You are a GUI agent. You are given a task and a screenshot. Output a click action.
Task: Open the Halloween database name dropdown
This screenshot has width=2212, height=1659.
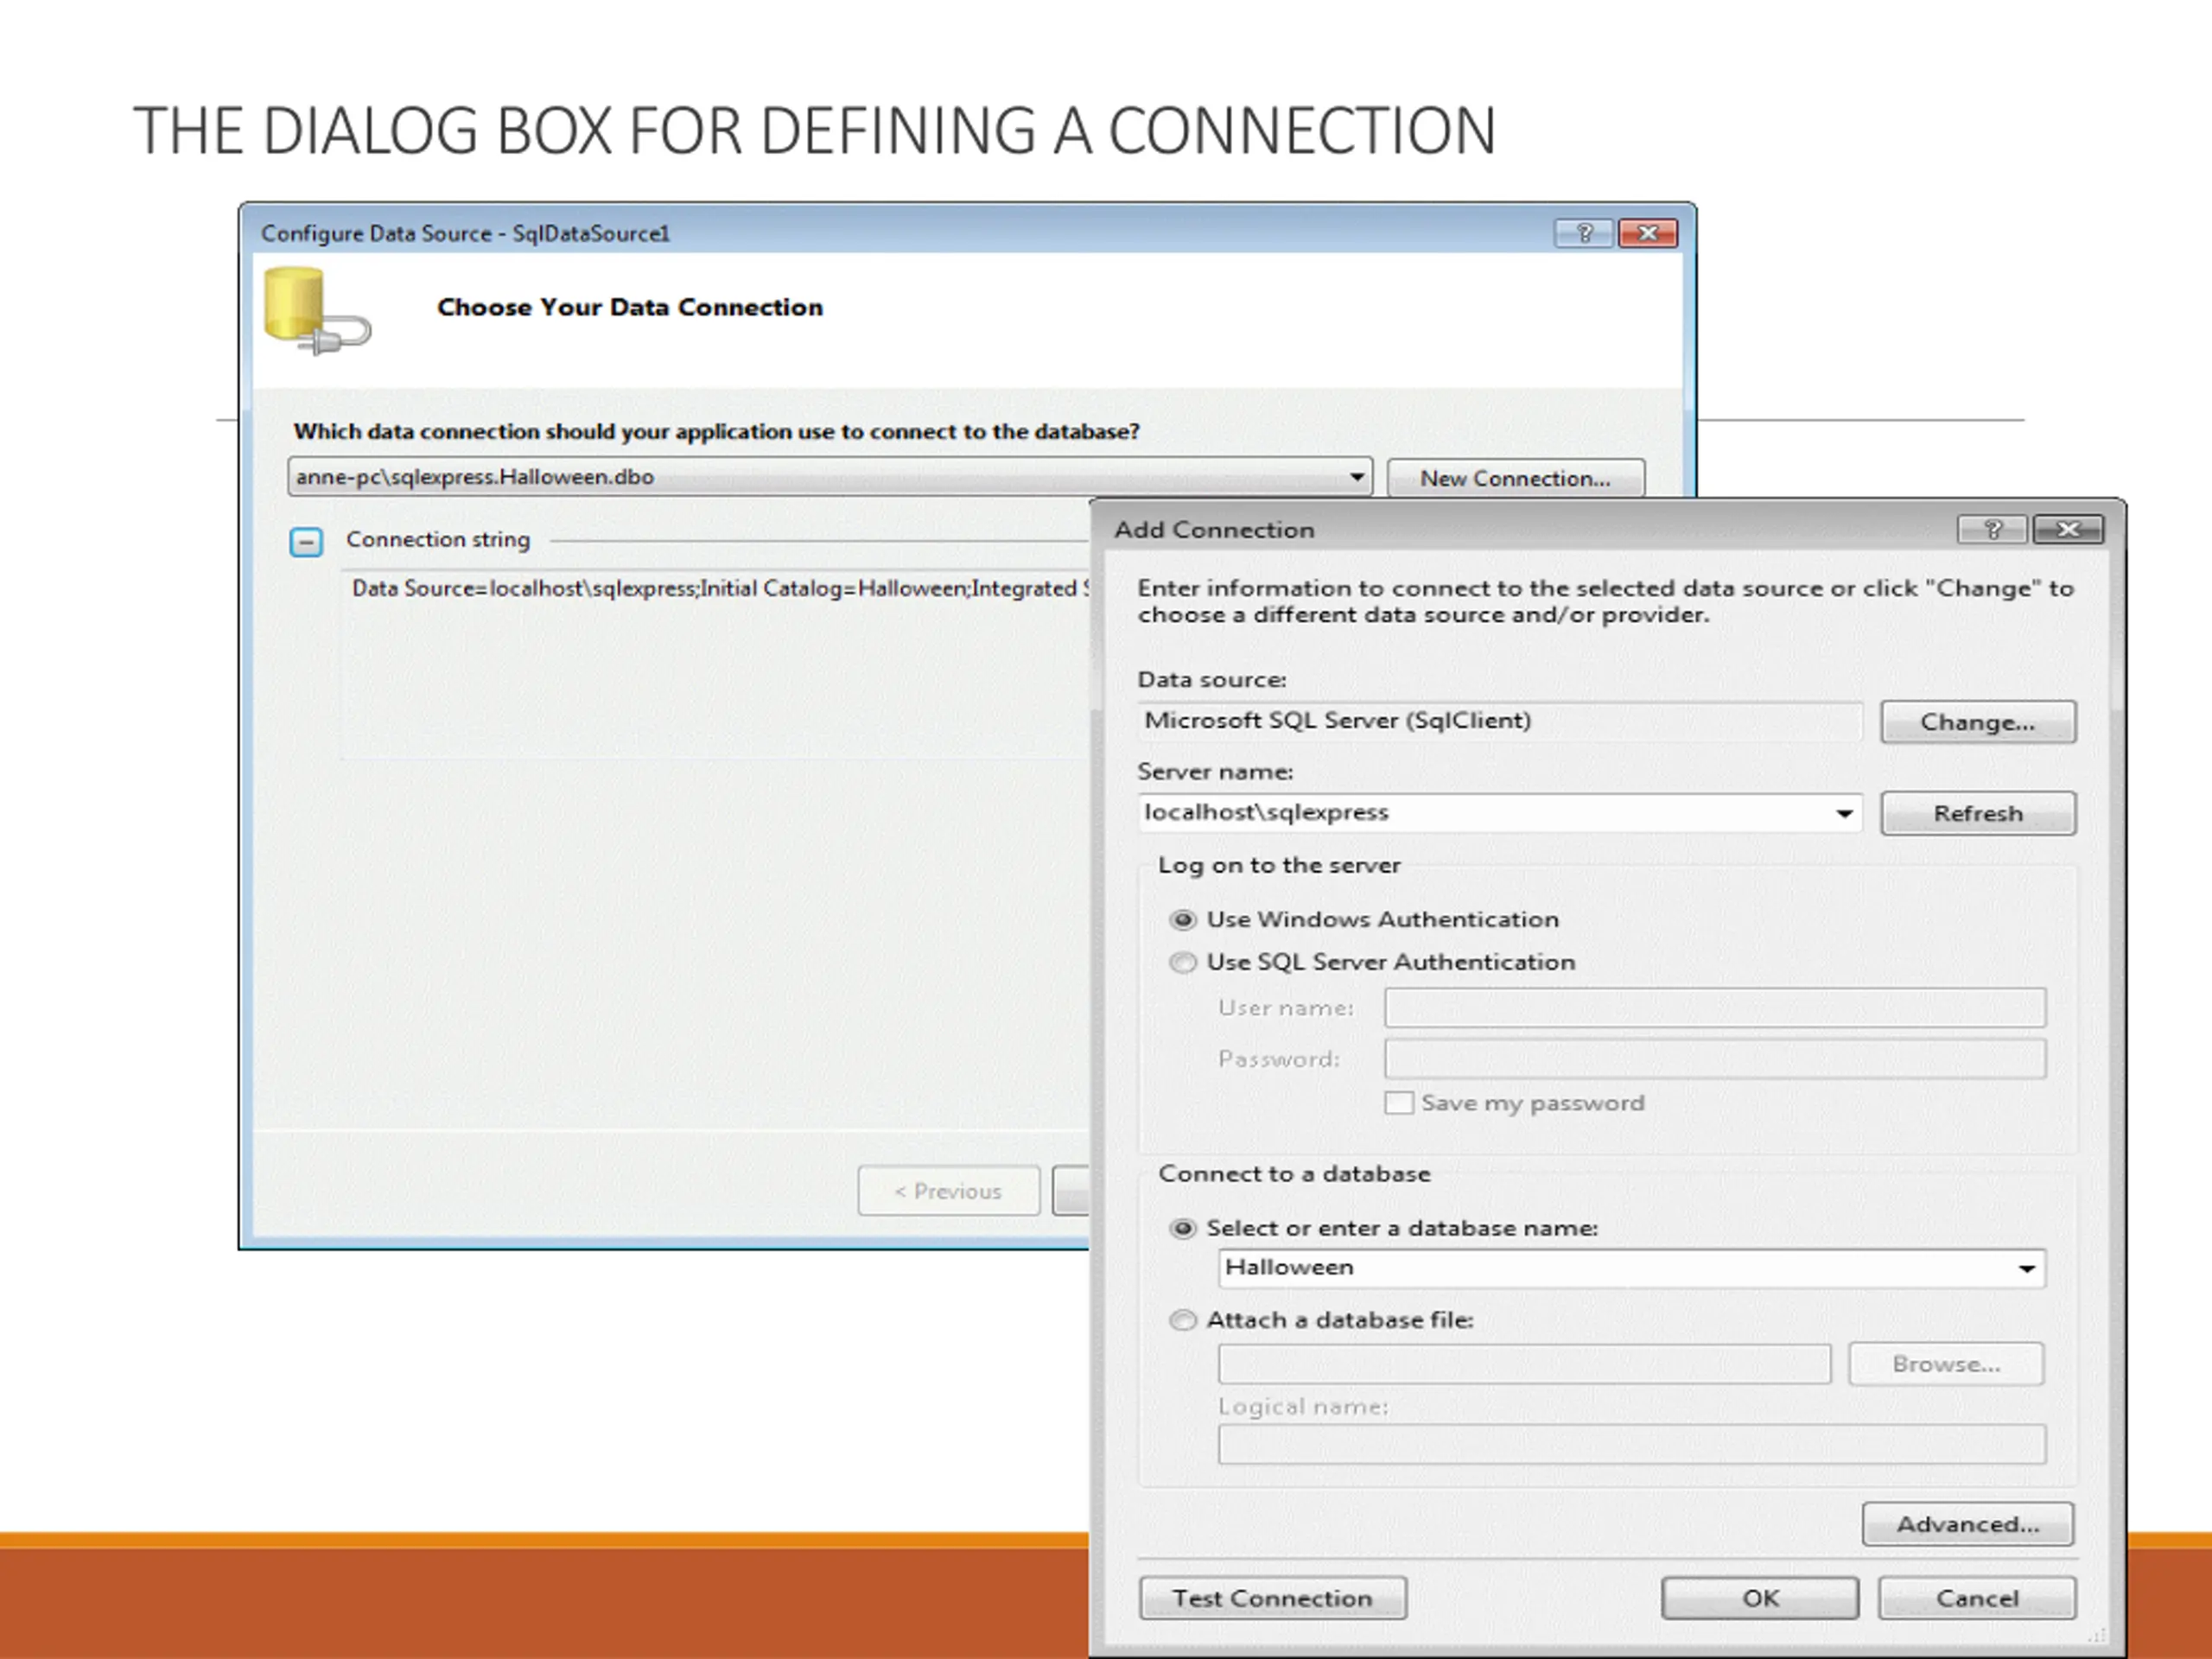2027,1268
